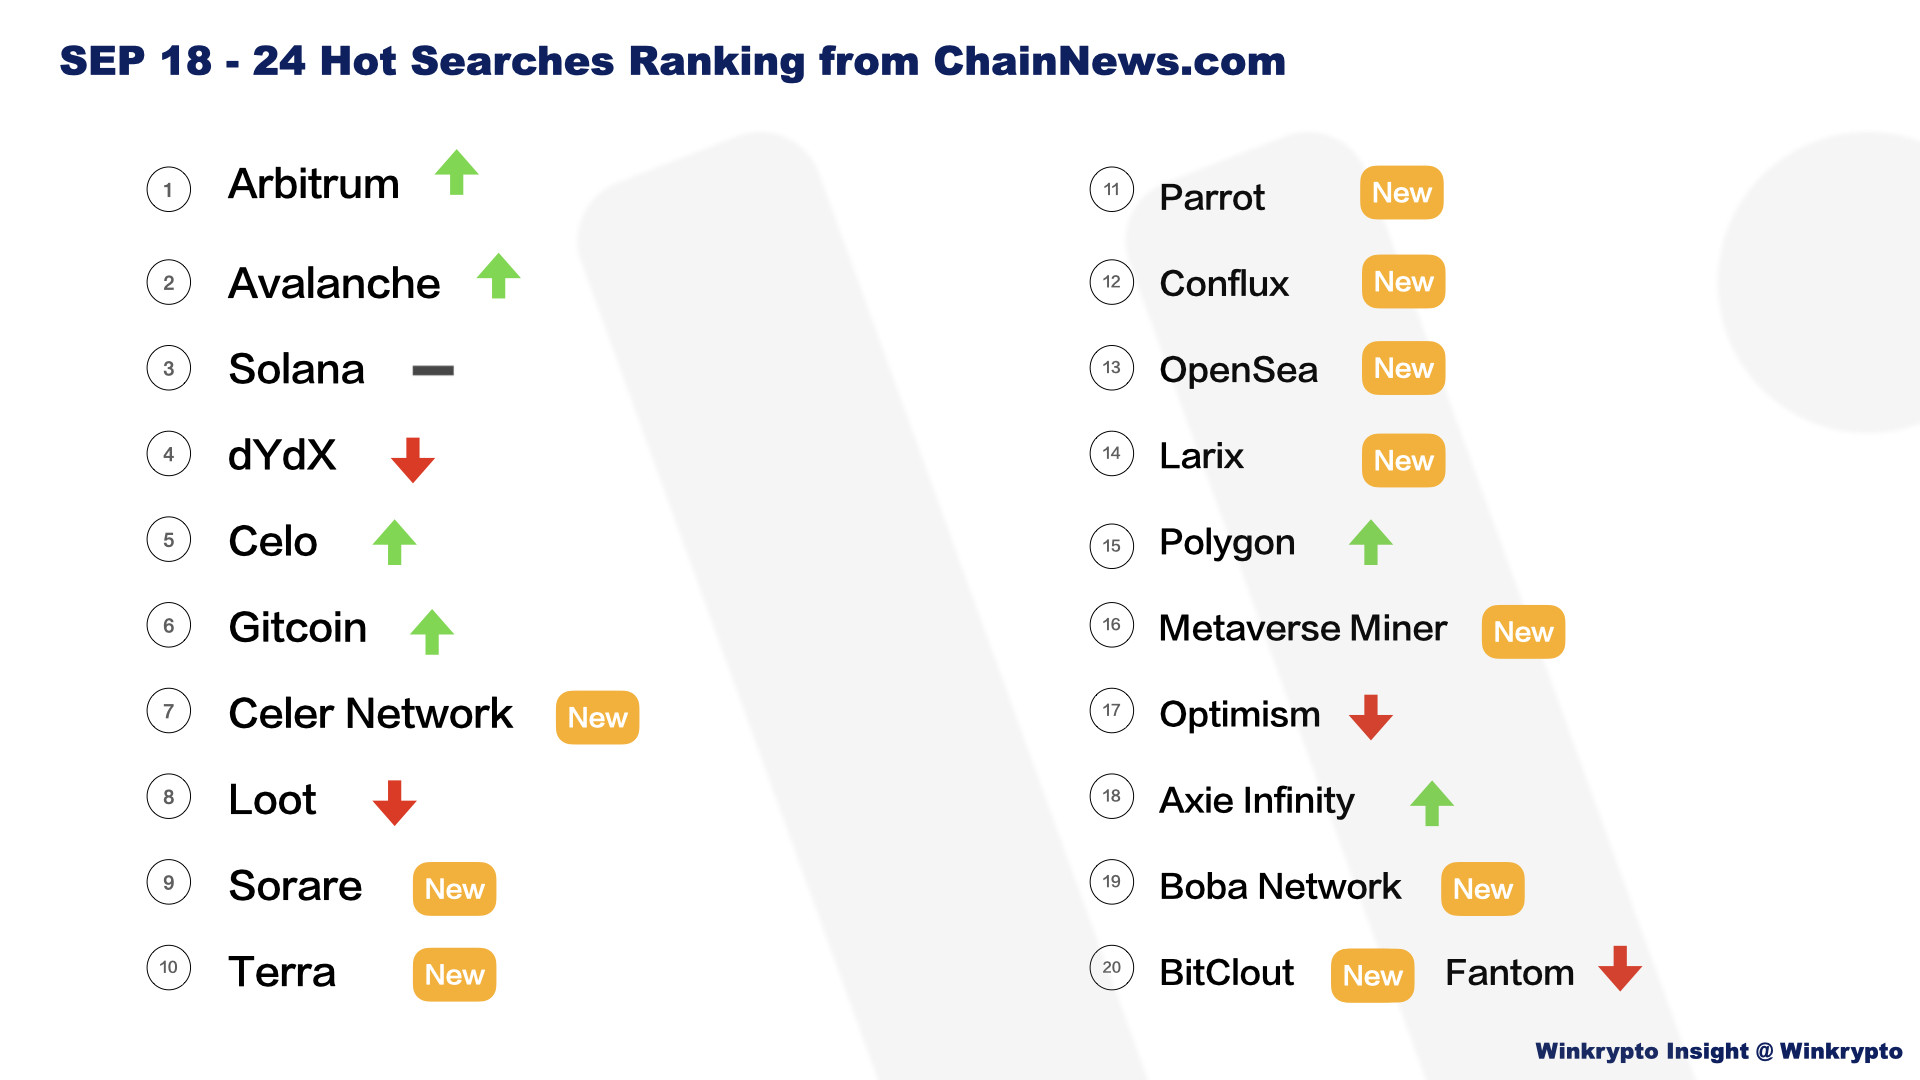
Task: Click the Winkrypto Insight @ Winkrypto credit
Action: coord(1719,1051)
